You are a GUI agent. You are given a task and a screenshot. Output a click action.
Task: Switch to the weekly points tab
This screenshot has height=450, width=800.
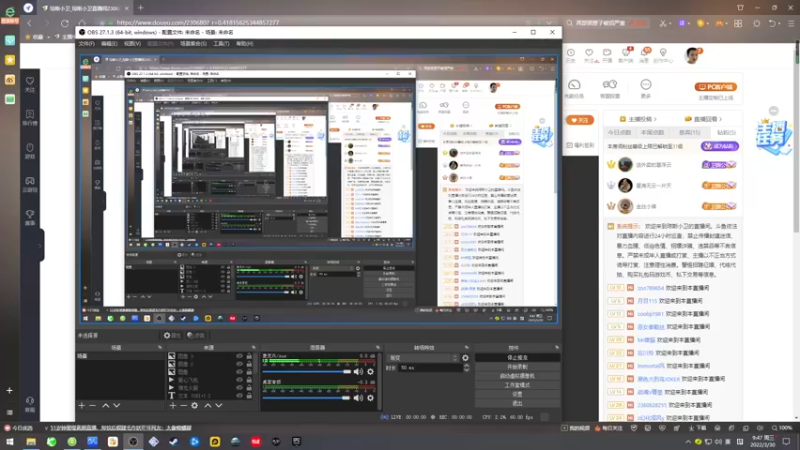(x=653, y=133)
